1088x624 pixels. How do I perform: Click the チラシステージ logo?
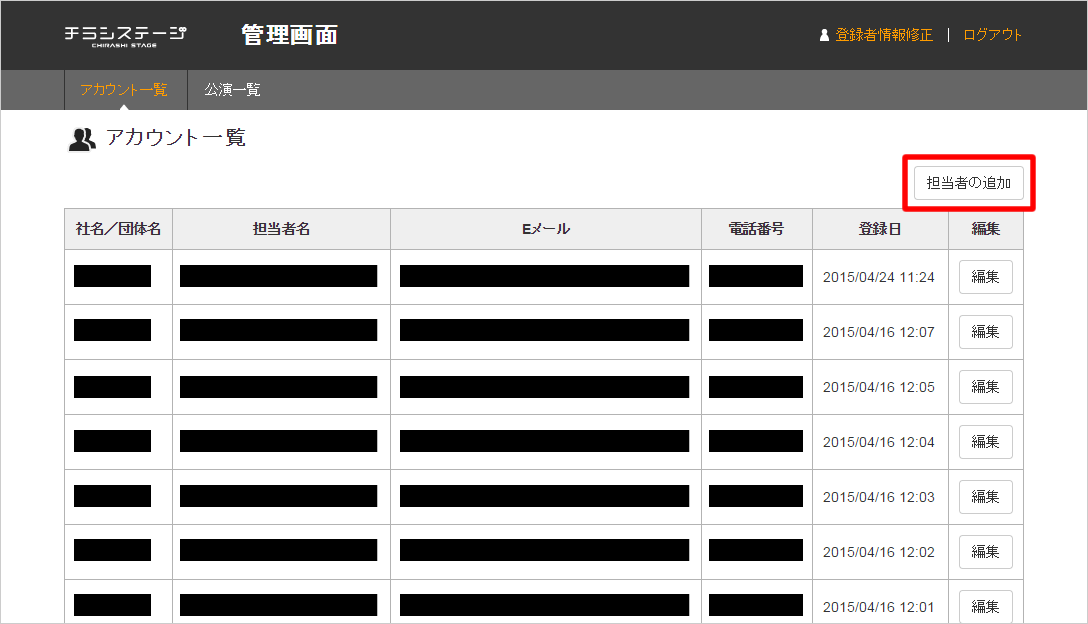click(x=125, y=35)
